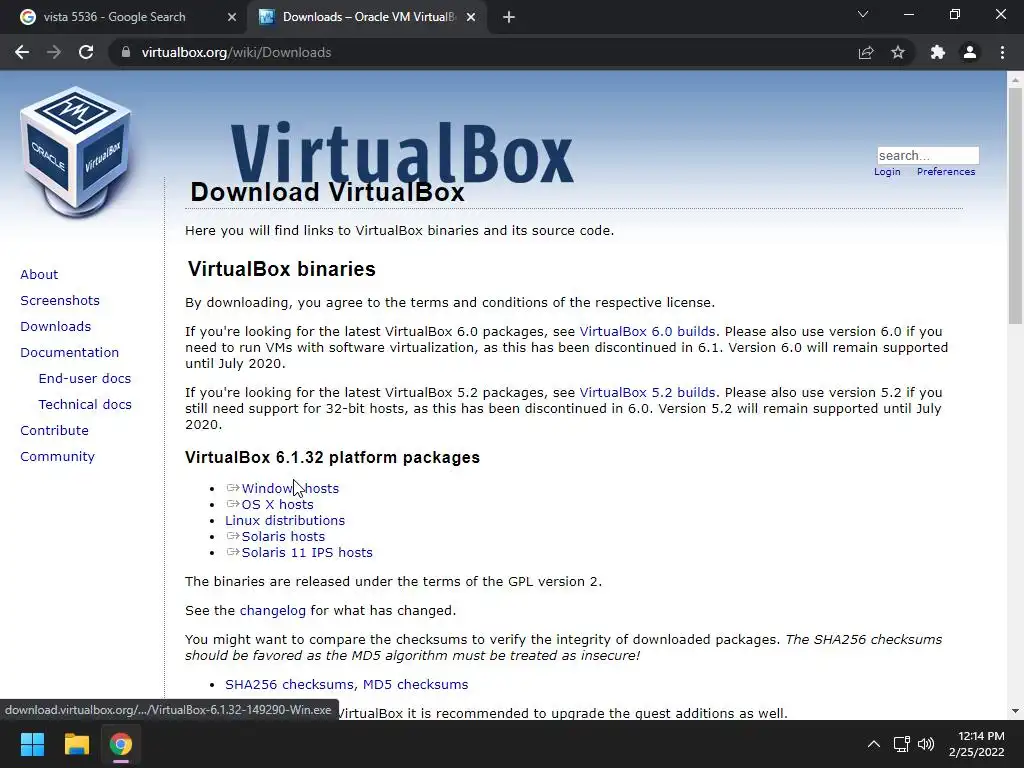This screenshot has height=768, width=1024.
Task: Open the Windows Start menu
Action: point(32,744)
